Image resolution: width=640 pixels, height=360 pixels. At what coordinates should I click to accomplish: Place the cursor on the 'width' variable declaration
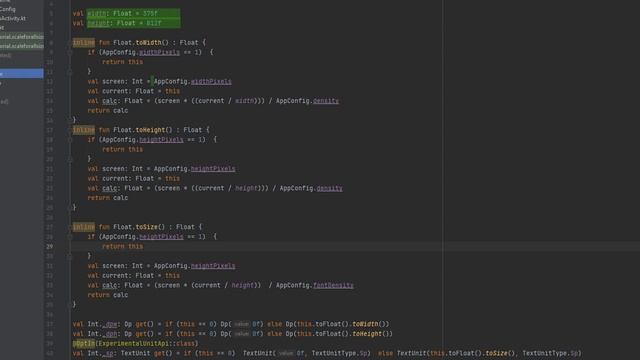(x=97, y=13)
